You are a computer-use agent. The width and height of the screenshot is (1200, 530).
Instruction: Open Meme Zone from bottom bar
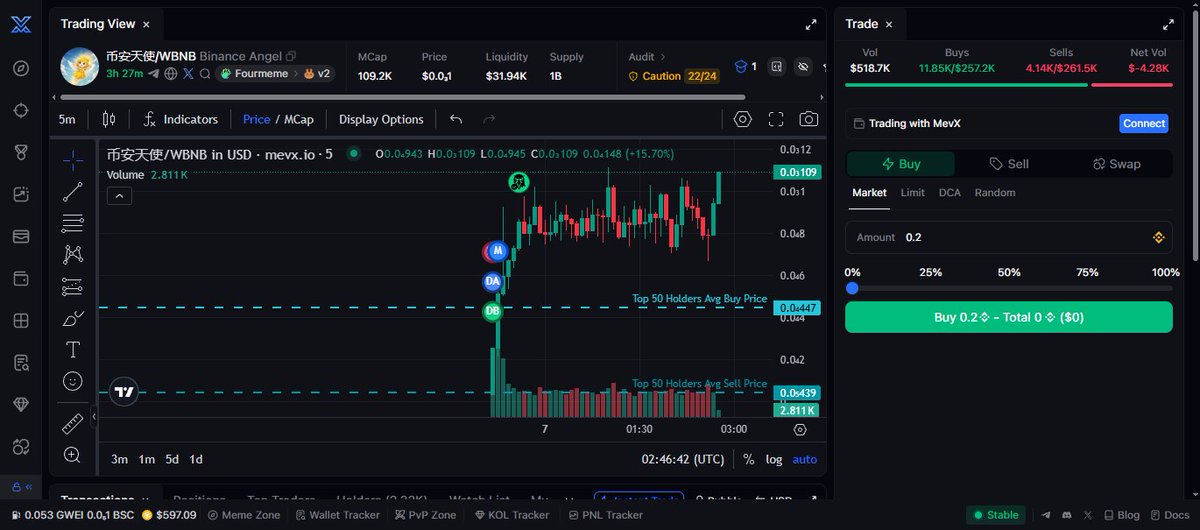click(x=245, y=515)
